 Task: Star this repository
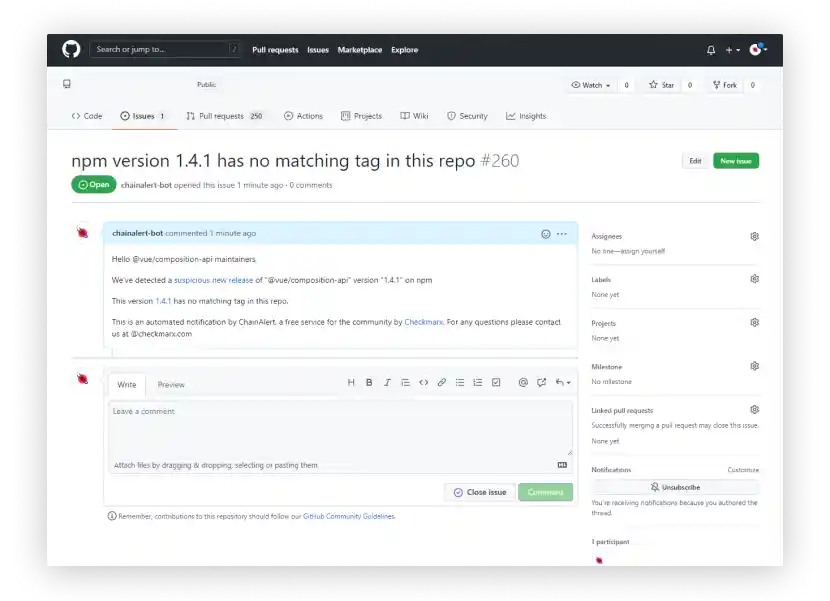tap(662, 85)
